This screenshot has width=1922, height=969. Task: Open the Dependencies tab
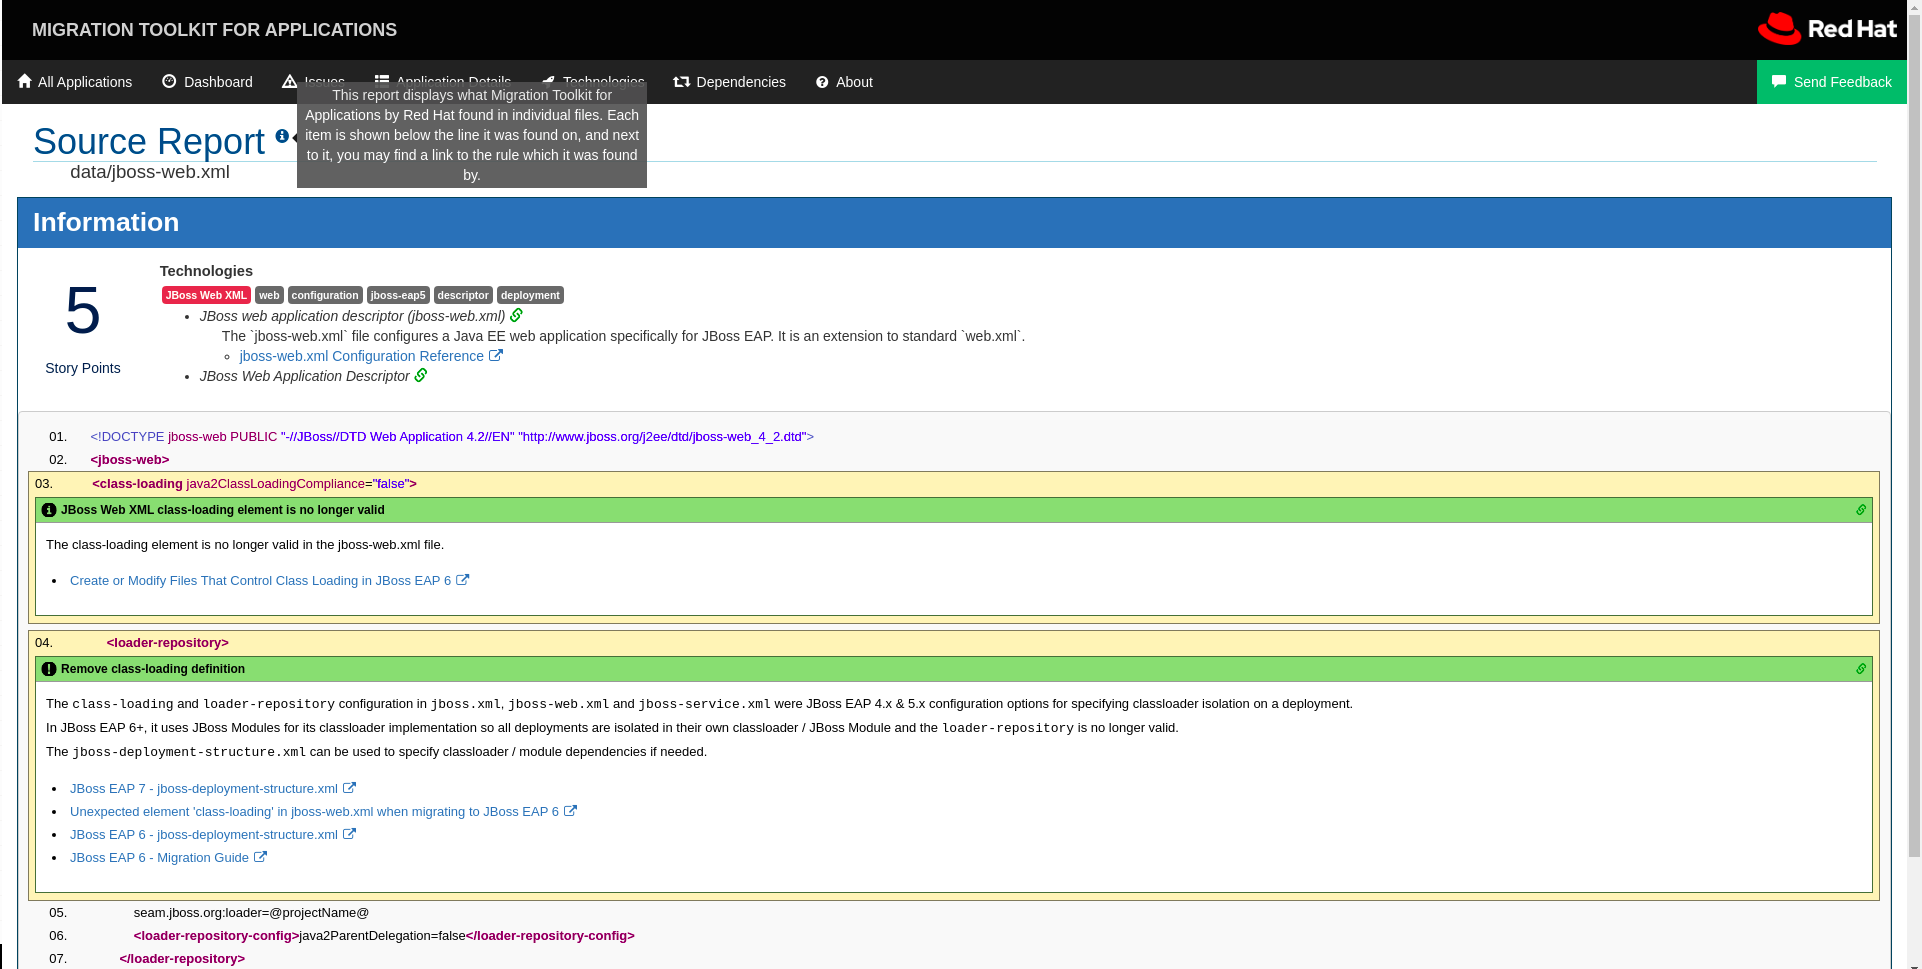(x=740, y=82)
